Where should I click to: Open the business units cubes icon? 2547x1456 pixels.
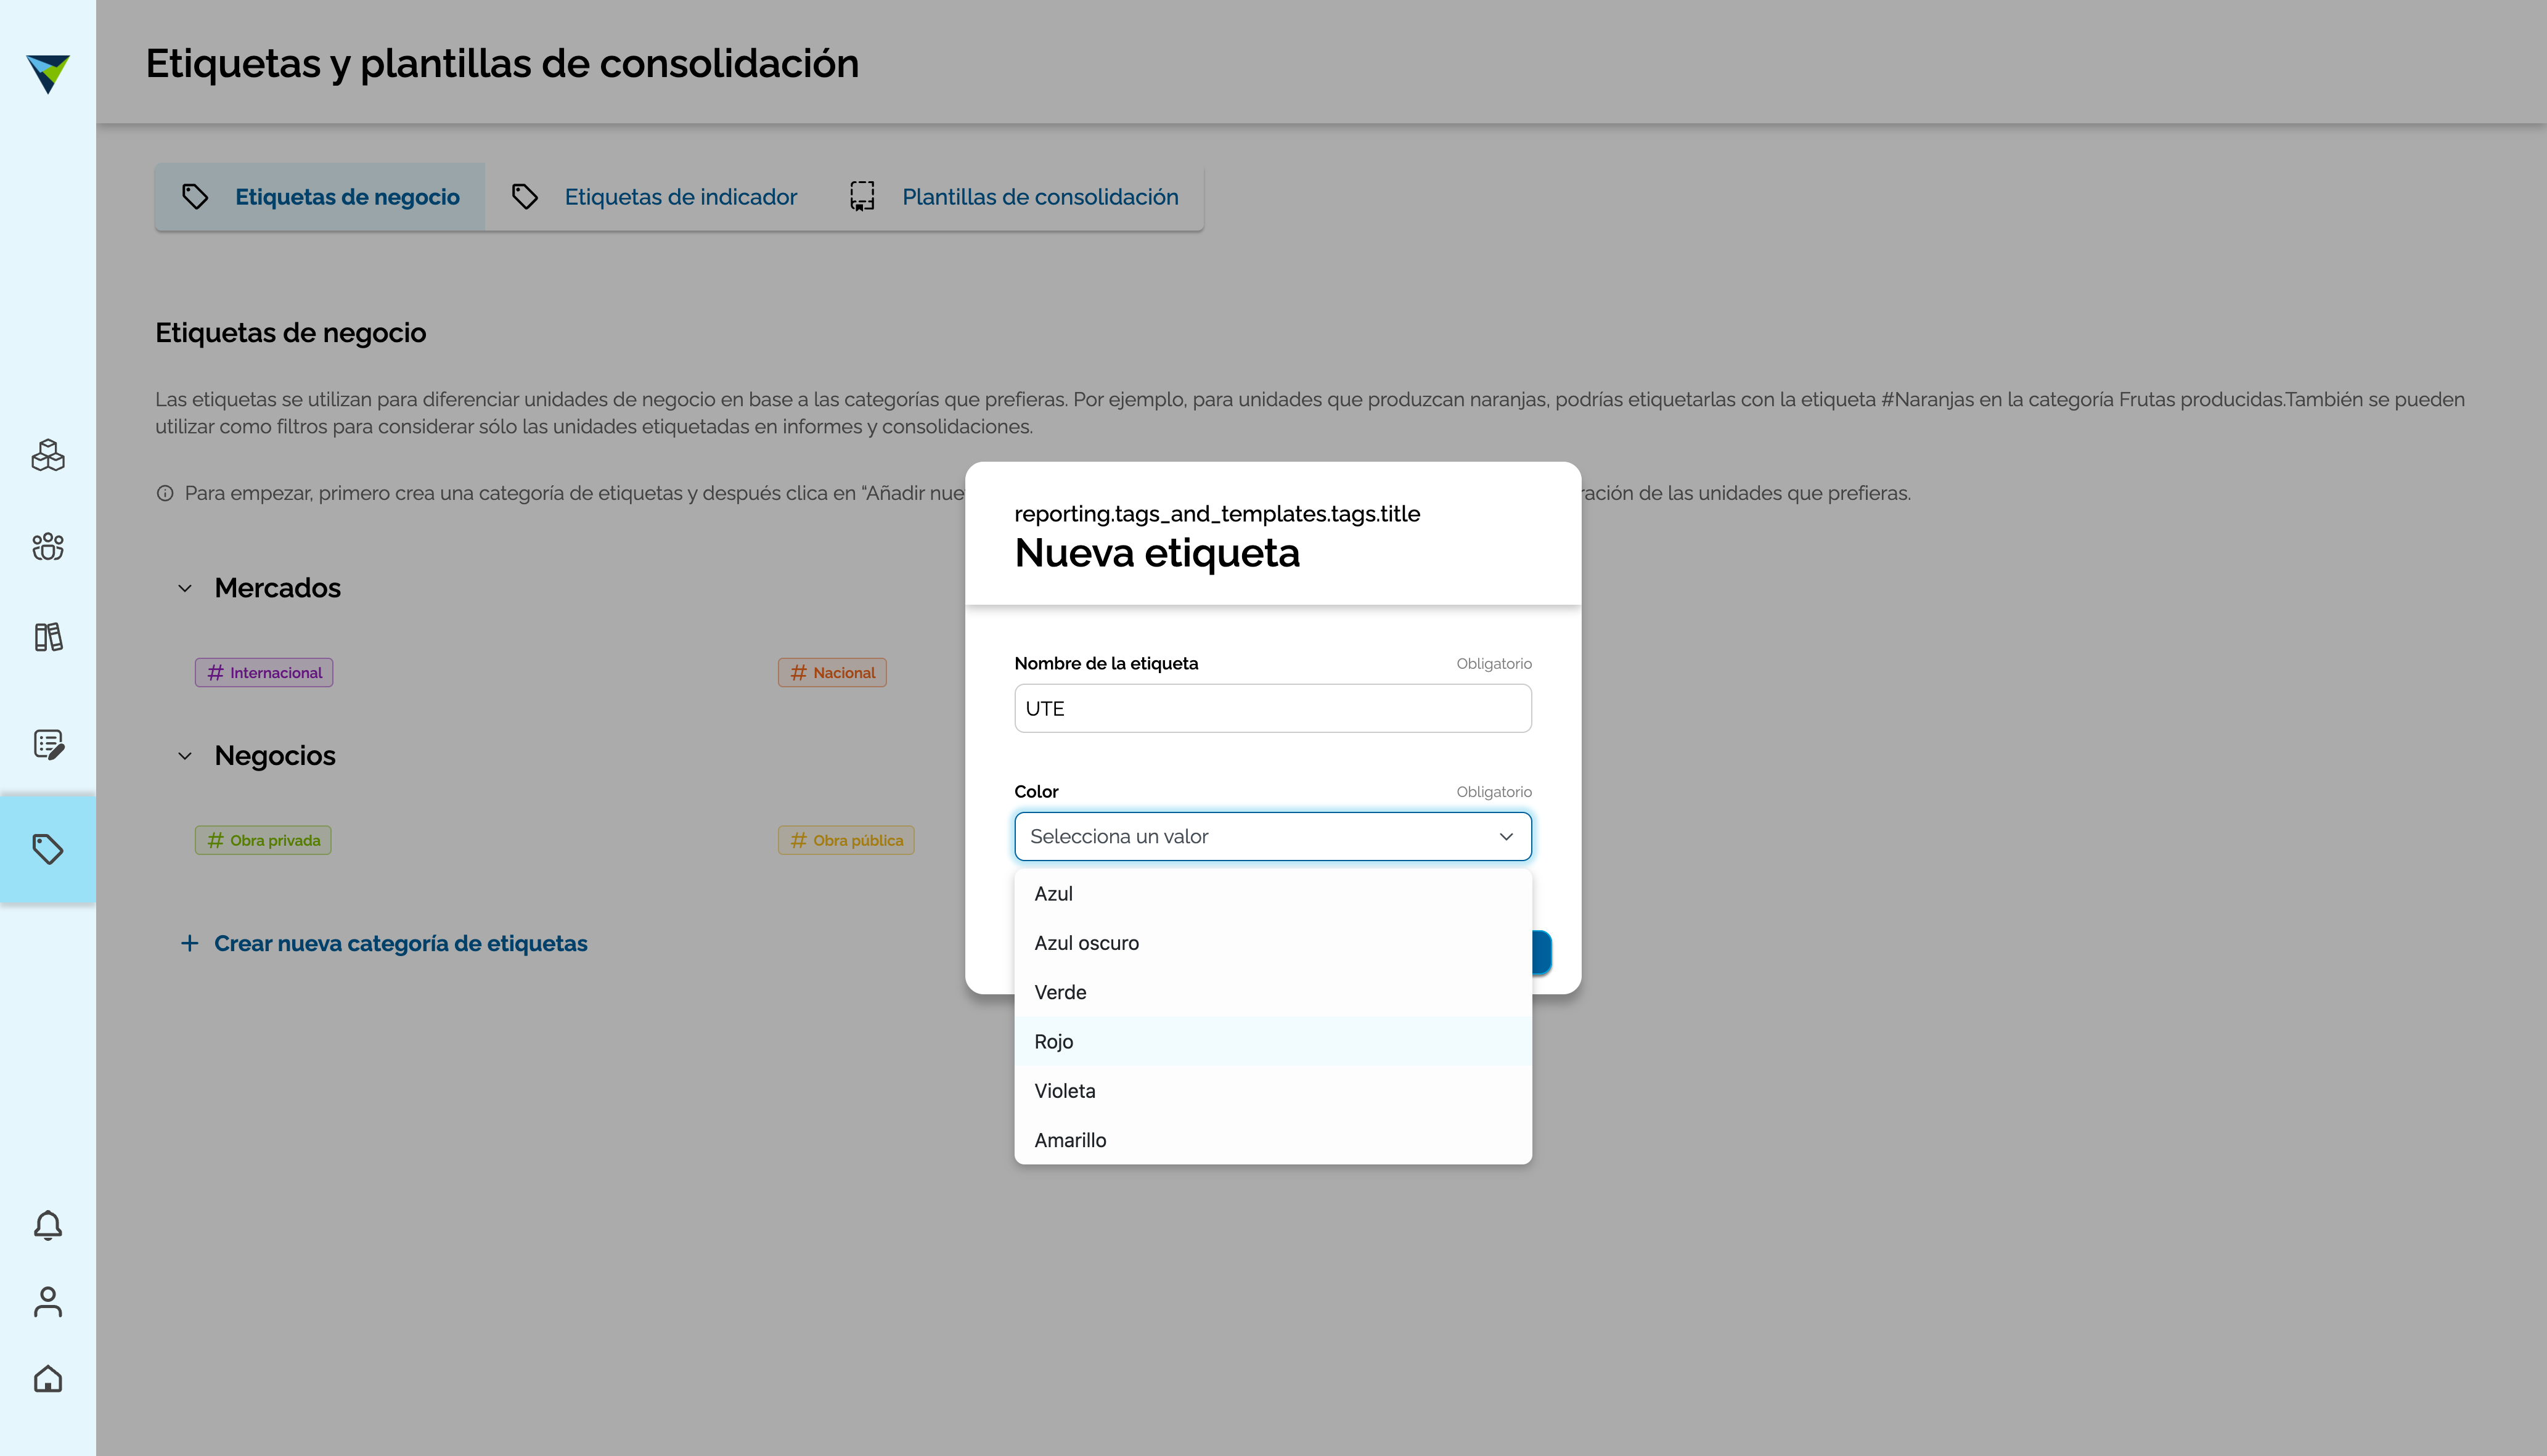48,455
